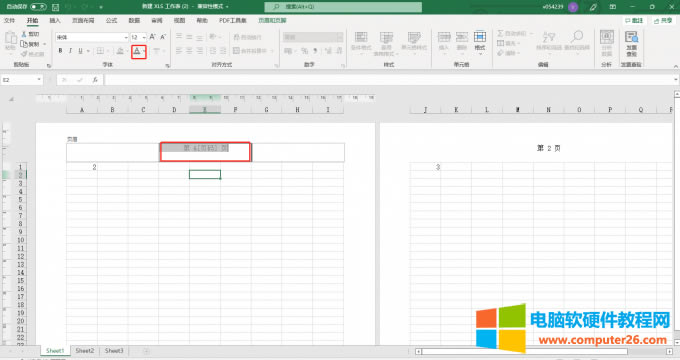680x360 pixels.
Task: Select the Sheet2 worksheet tab
Action: click(85, 350)
